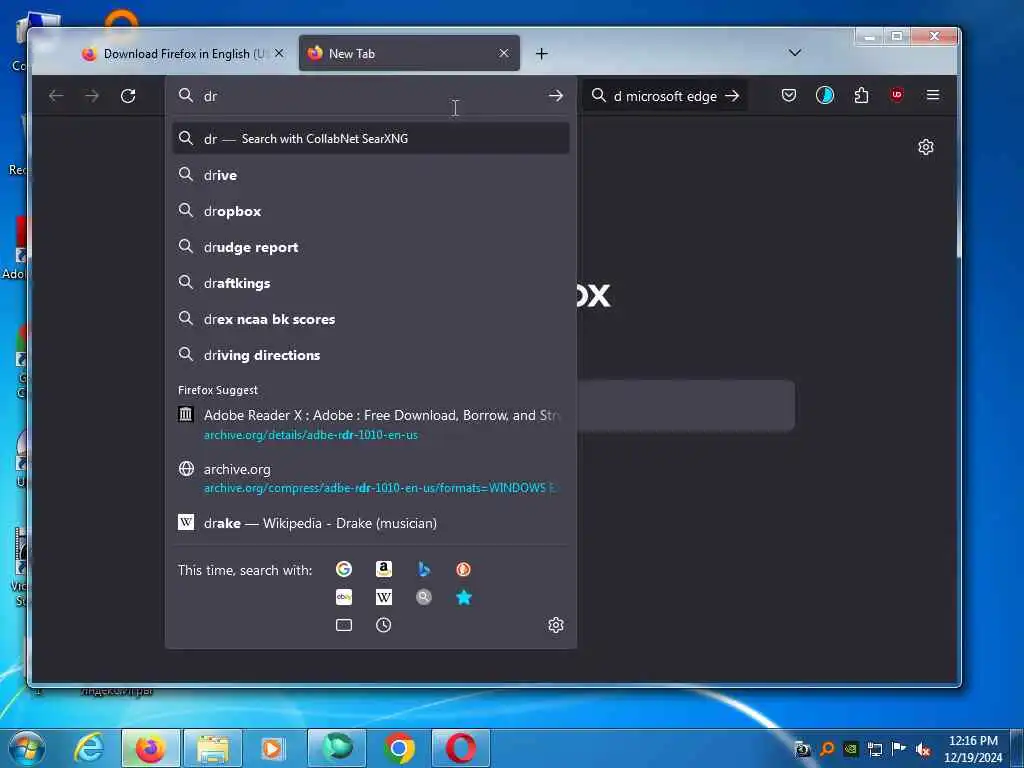The image size is (1024, 768).
Task: Switch to Download Firefox in English tab
Action: pos(183,54)
